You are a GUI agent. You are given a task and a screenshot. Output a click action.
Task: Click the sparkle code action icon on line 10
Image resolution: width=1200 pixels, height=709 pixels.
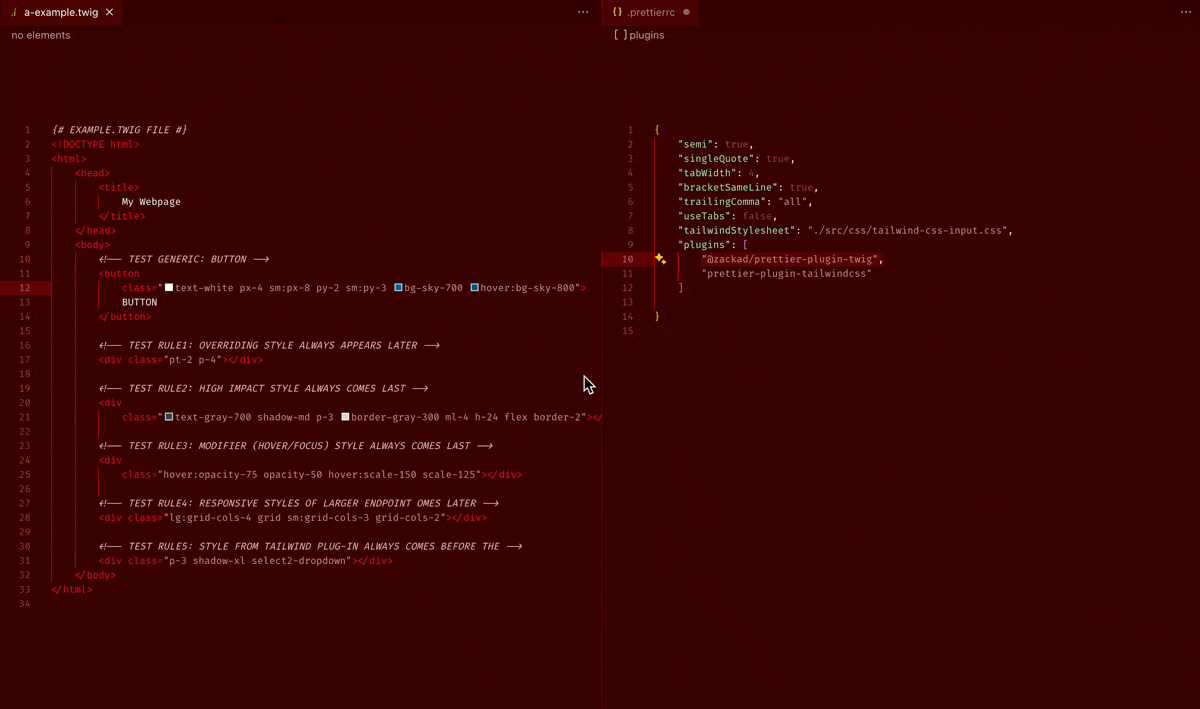coord(660,259)
